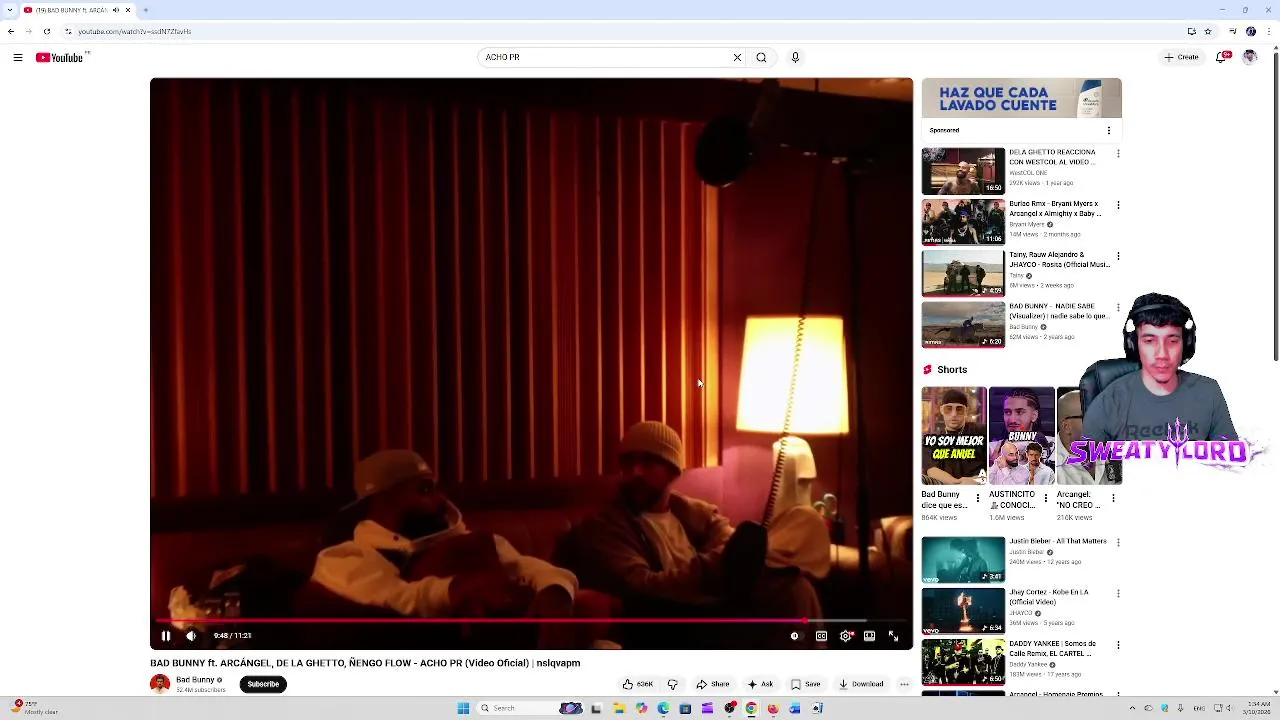The width and height of the screenshot is (1280, 720).
Task: Switch to theater mode in the player
Action: [x=869, y=635]
